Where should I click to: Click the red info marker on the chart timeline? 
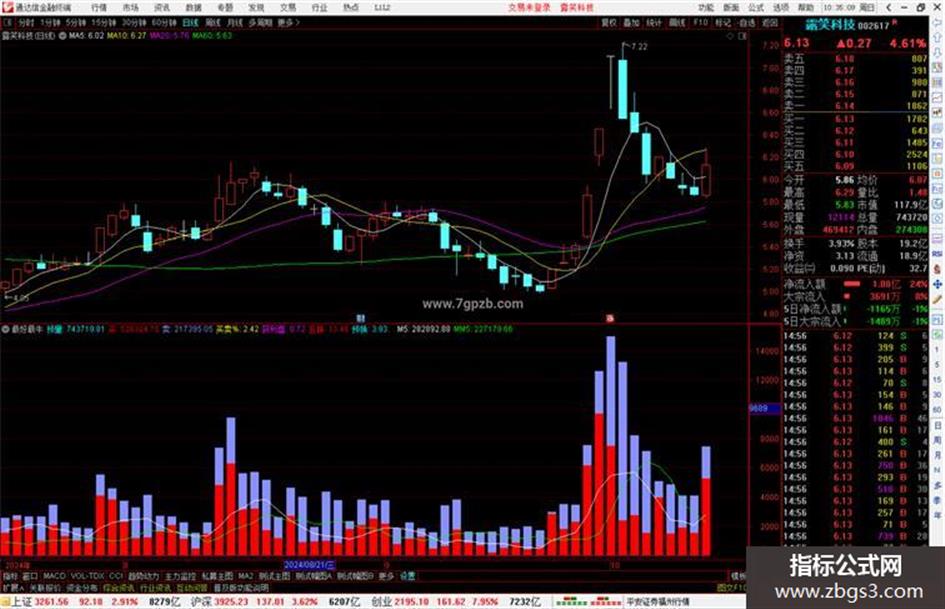pos(610,318)
